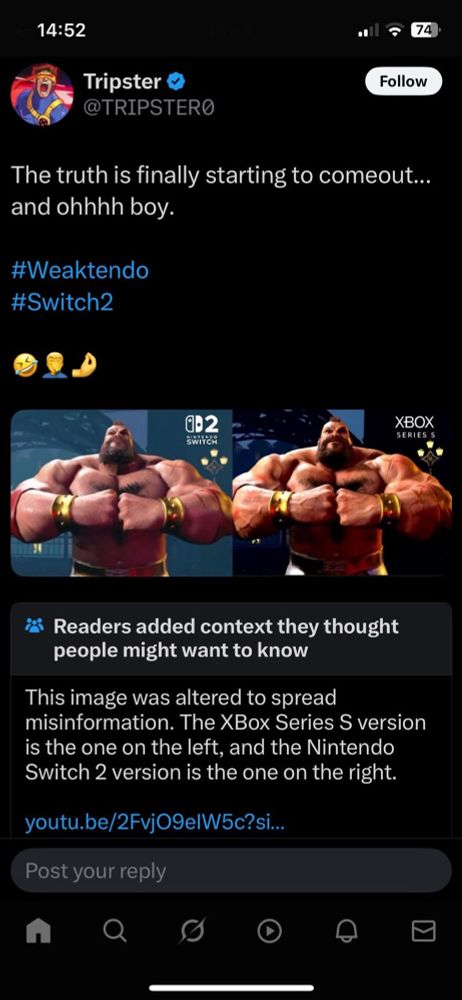Open the Notifications bell tab
The height and width of the screenshot is (1000, 462).
coord(346,932)
